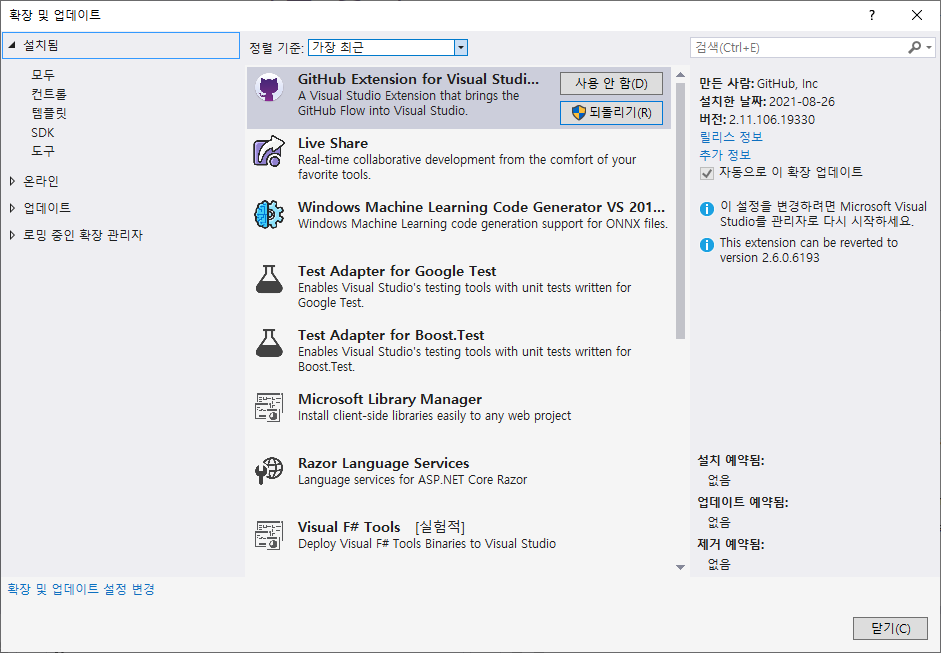Click the Razor Language Services icon
941x653 pixels.
point(269,471)
